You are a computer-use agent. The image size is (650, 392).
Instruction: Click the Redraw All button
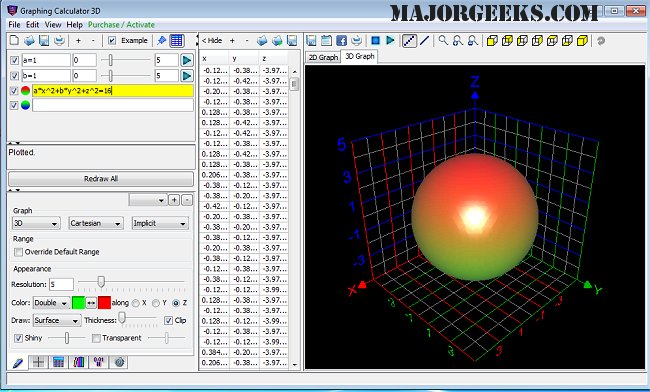[101, 179]
